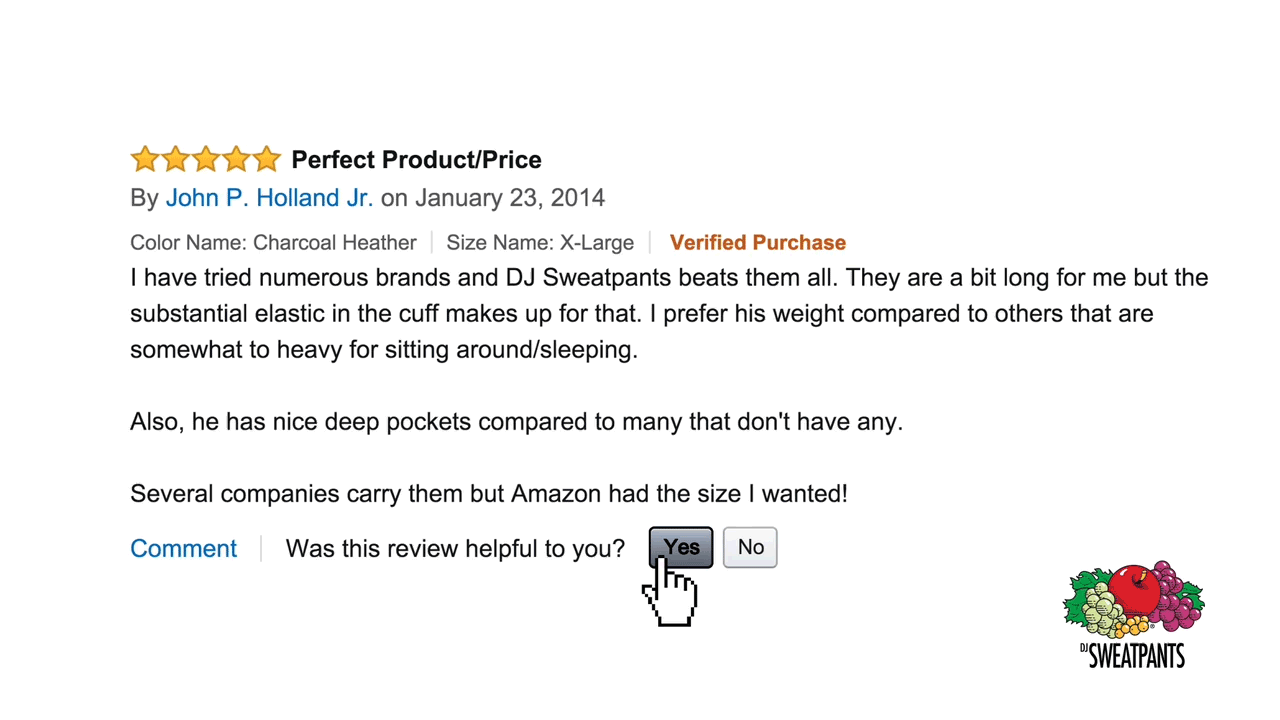This screenshot has height=720, width=1280.
Task: Click the third gold rating star
Action: pos(206,159)
